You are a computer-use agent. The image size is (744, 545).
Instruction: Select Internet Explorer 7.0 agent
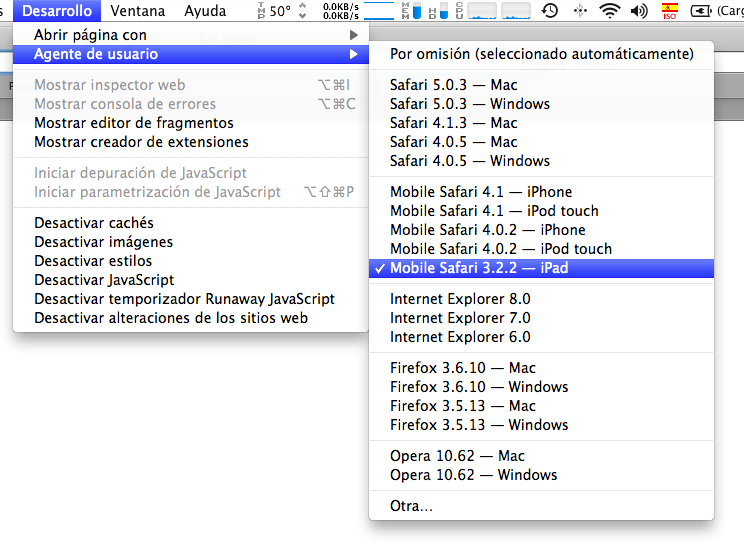[541, 318]
